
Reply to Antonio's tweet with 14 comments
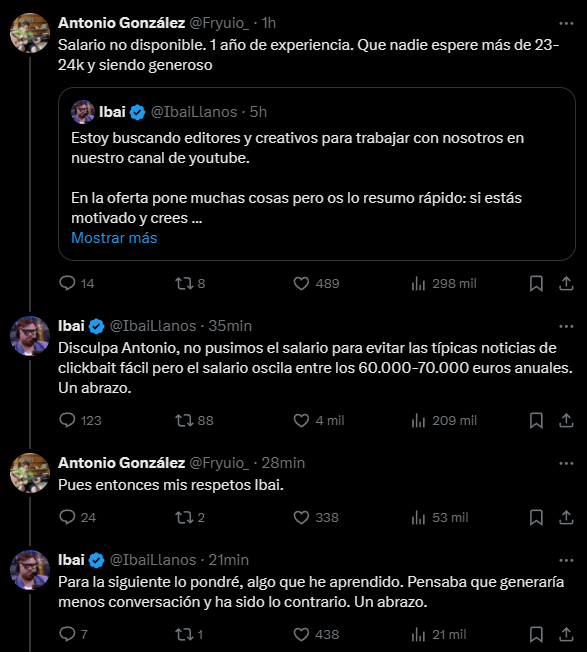click(77, 284)
